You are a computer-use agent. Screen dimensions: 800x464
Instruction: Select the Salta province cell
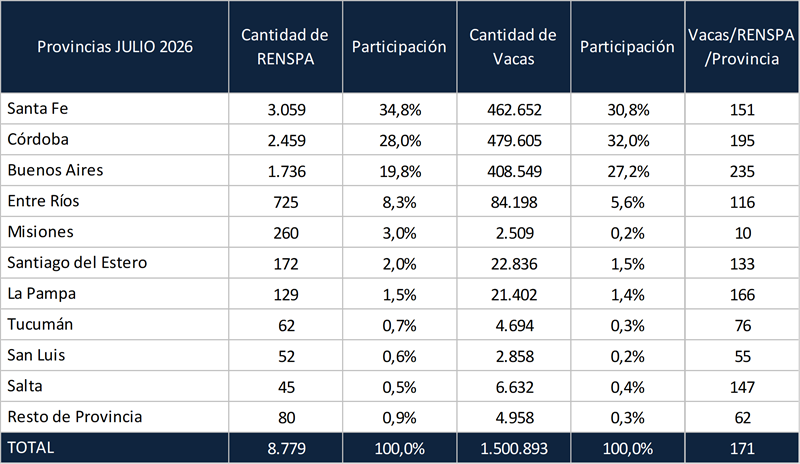(x=115, y=386)
